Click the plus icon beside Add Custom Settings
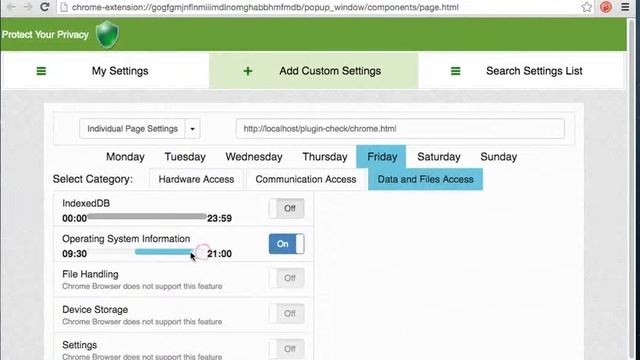640x360 pixels. (248, 71)
